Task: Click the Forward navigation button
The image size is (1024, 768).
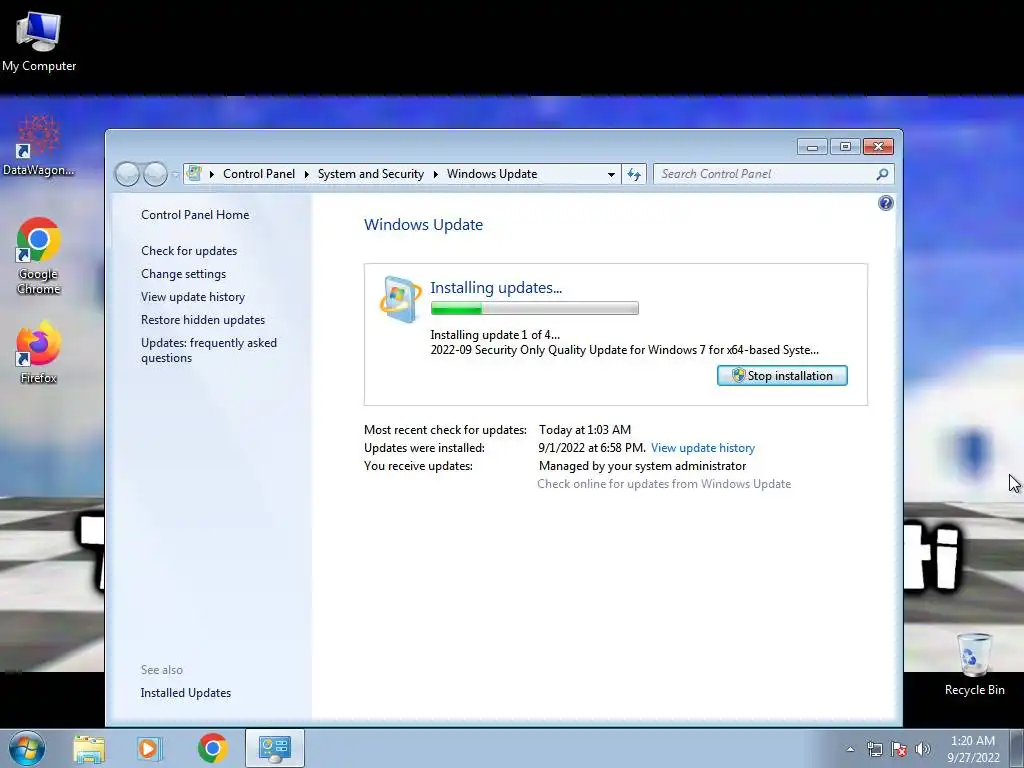Action: 155,174
